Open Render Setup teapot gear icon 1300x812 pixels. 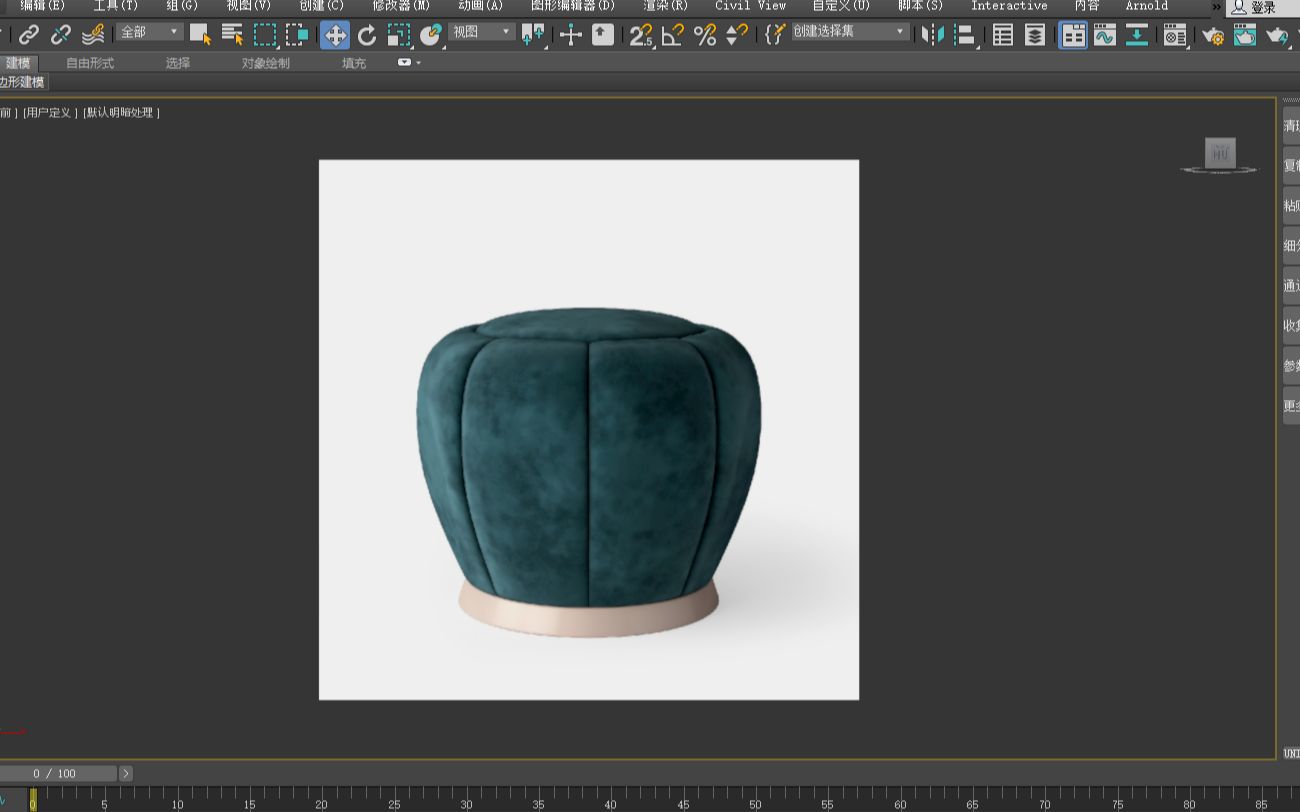[x=1213, y=35]
